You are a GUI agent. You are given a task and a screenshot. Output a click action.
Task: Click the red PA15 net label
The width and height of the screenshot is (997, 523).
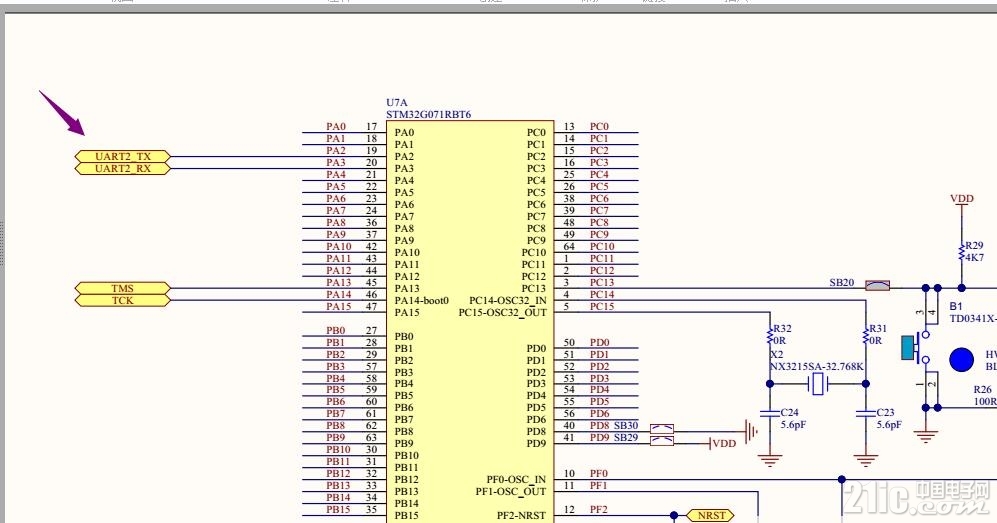[x=338, y=306]
